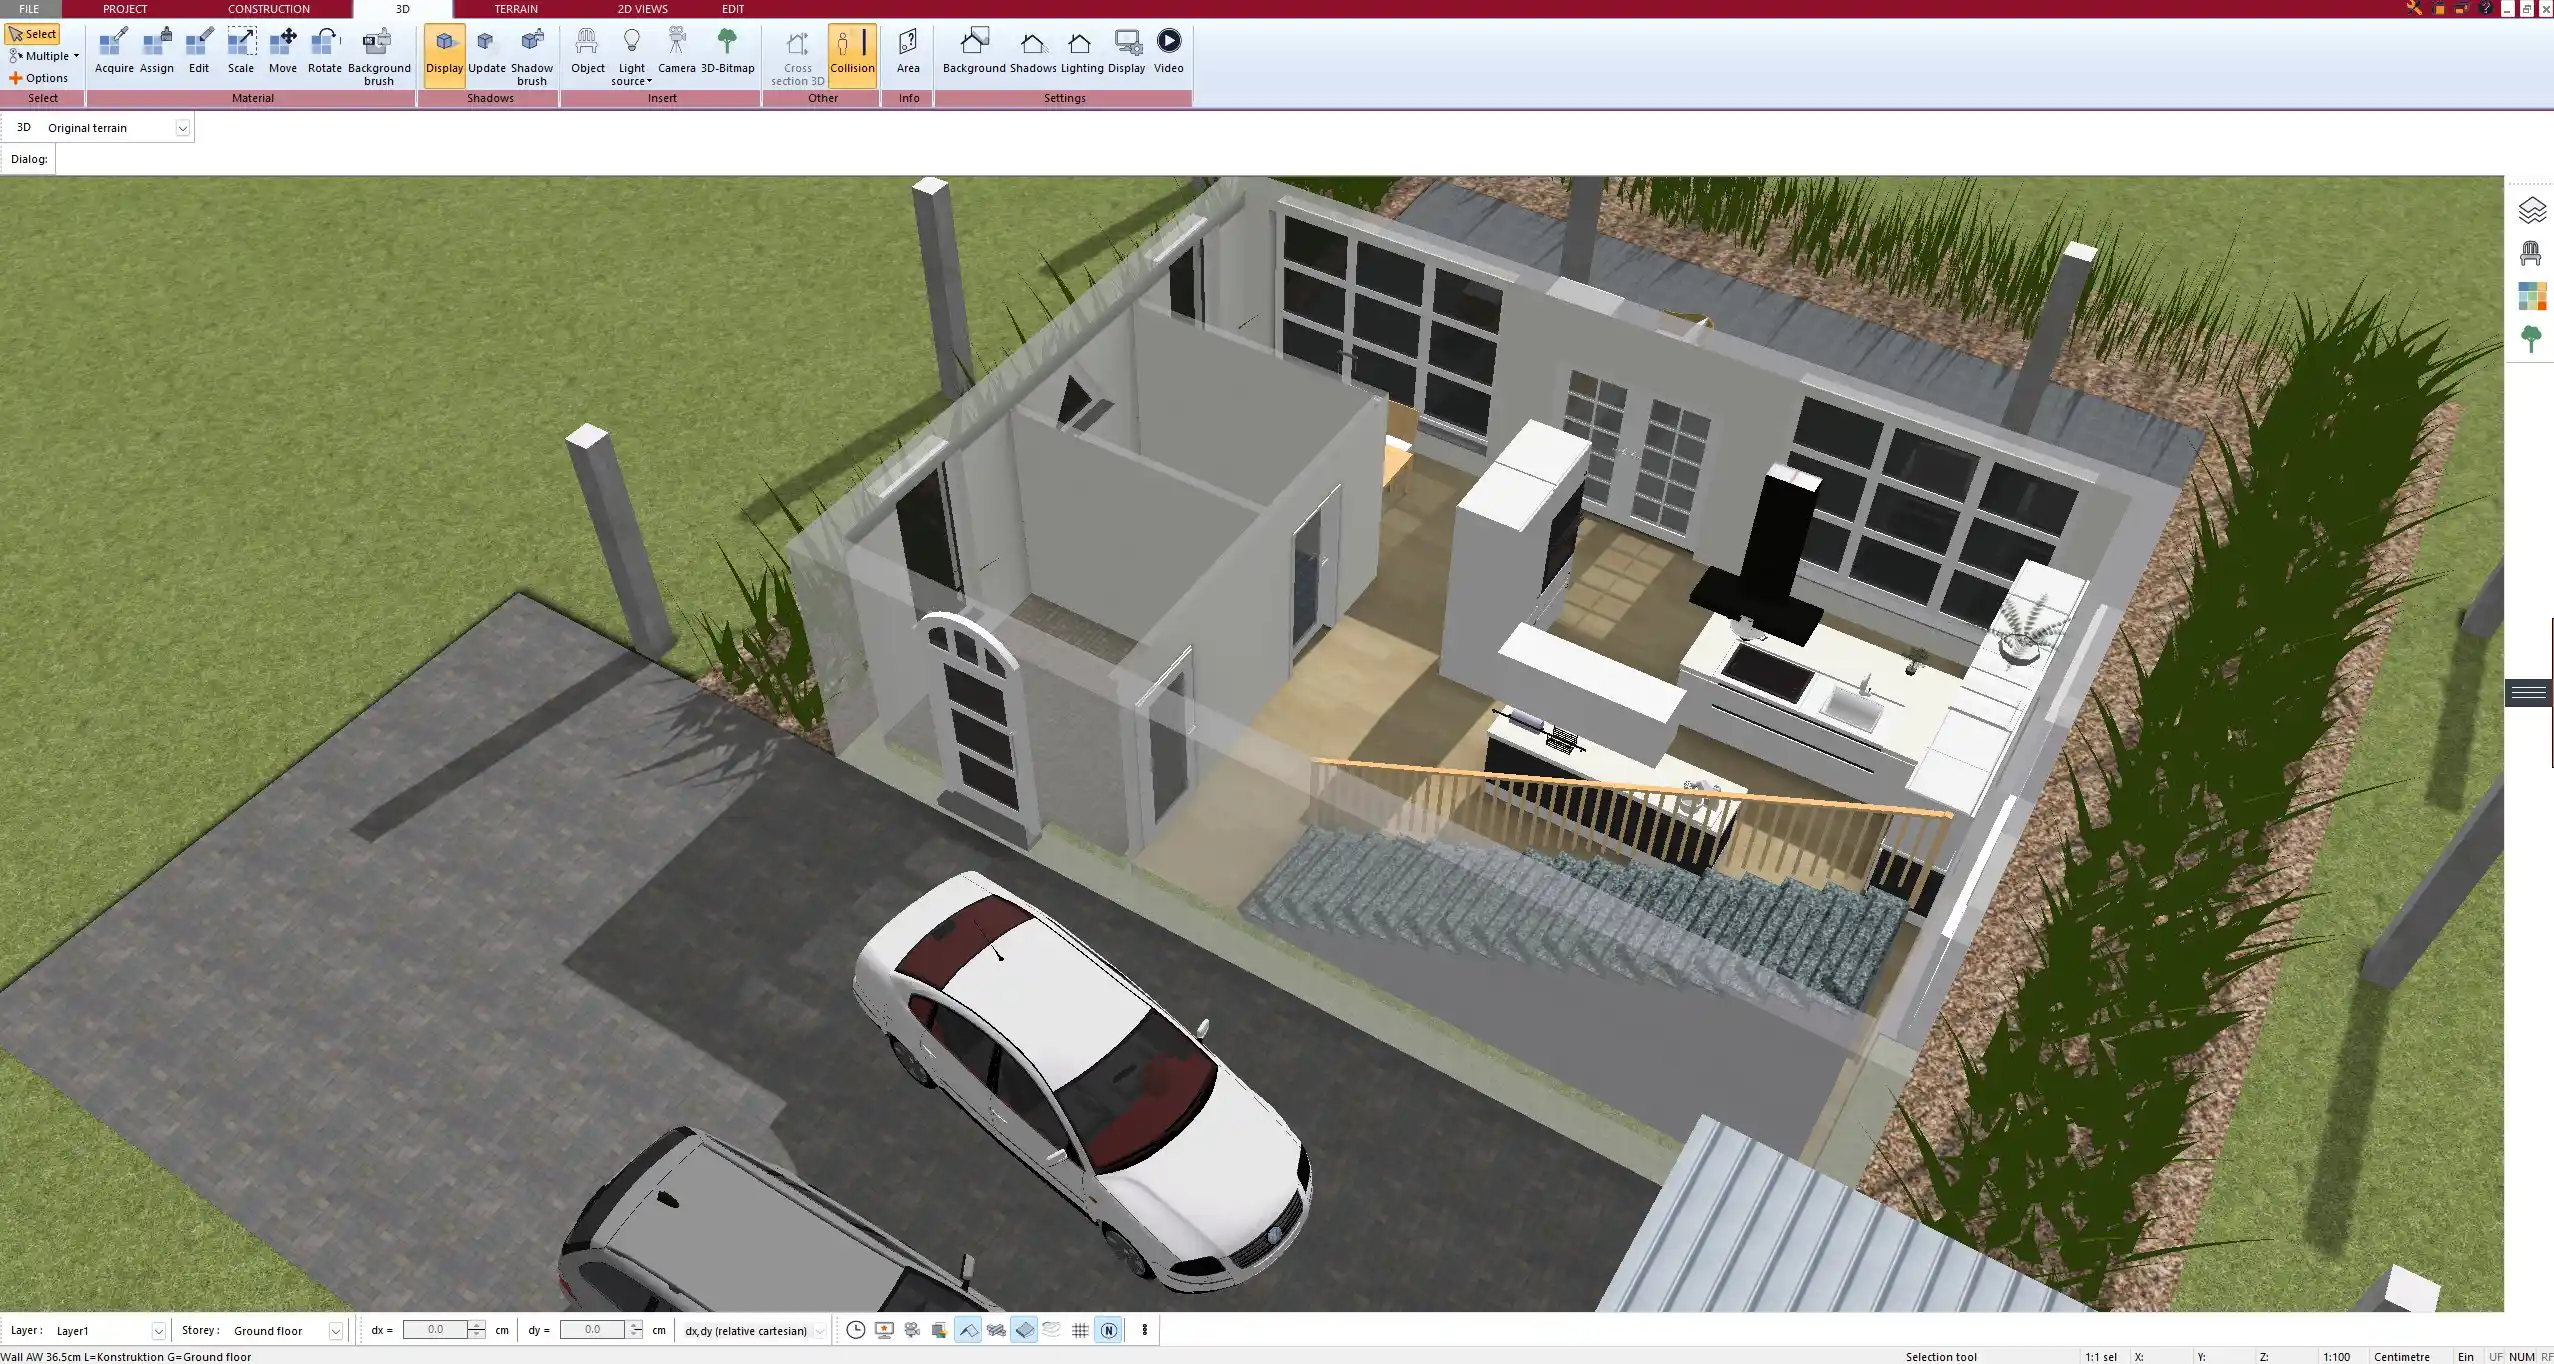This screenshot has width=2554, height=1364.
Task: Toggle the shadows Display button
Action: click(x=445, y=56)
